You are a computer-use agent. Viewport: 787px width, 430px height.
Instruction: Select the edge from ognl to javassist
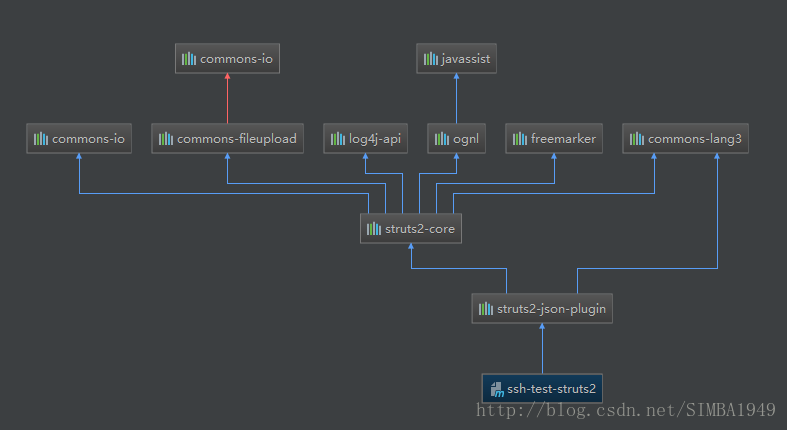tap(456, 98)
